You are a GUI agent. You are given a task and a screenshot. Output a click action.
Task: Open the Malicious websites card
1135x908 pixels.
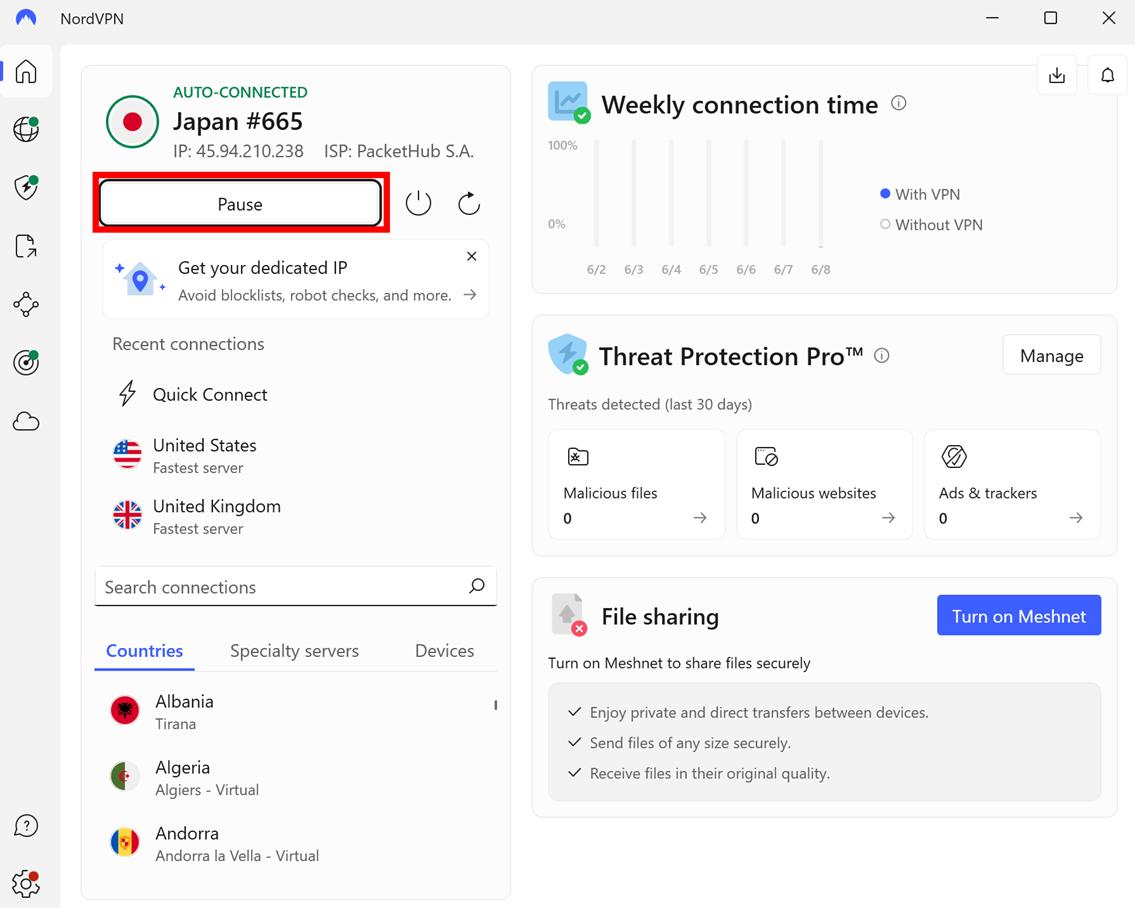click(x=824, y=484)
